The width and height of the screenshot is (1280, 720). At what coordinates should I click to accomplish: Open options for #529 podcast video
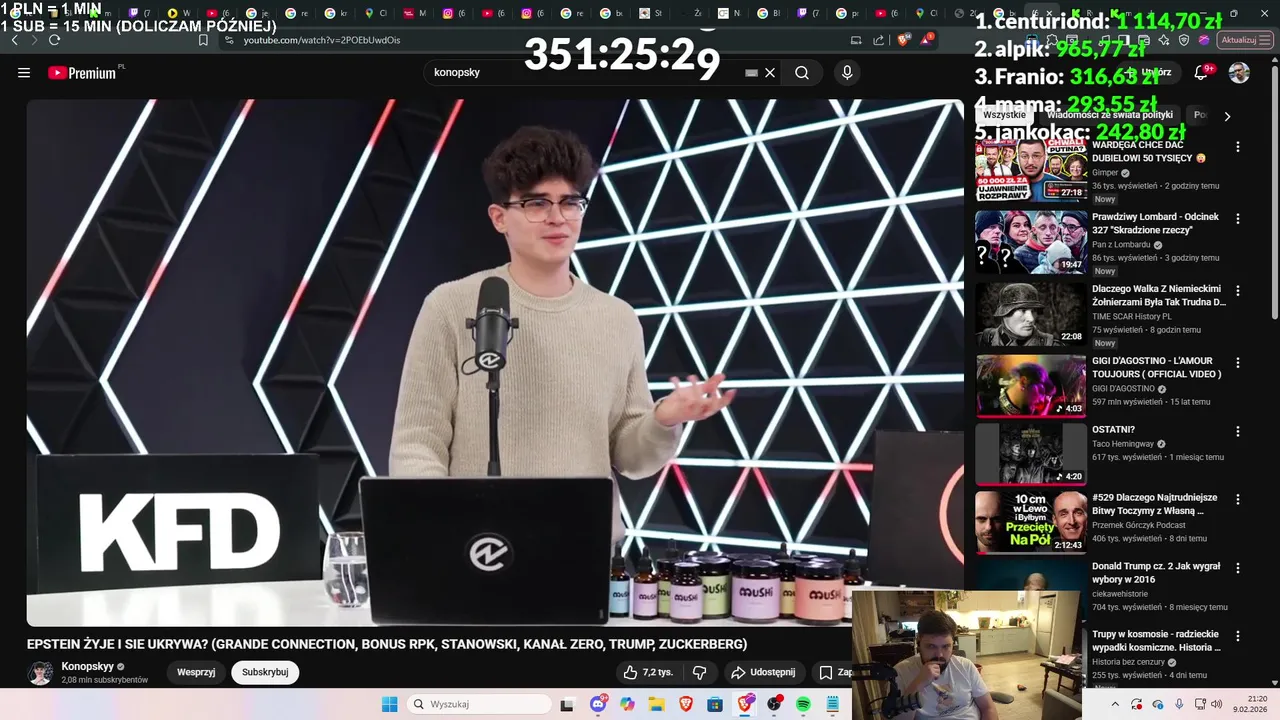(x=1238, y=499)
